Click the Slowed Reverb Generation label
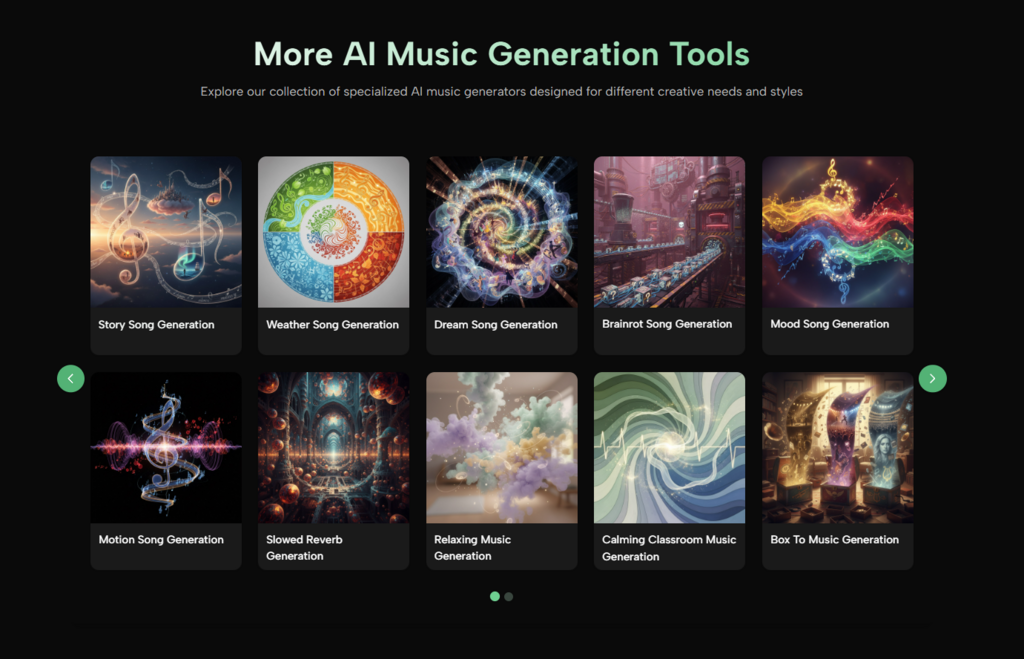 (x=304, y=547)
